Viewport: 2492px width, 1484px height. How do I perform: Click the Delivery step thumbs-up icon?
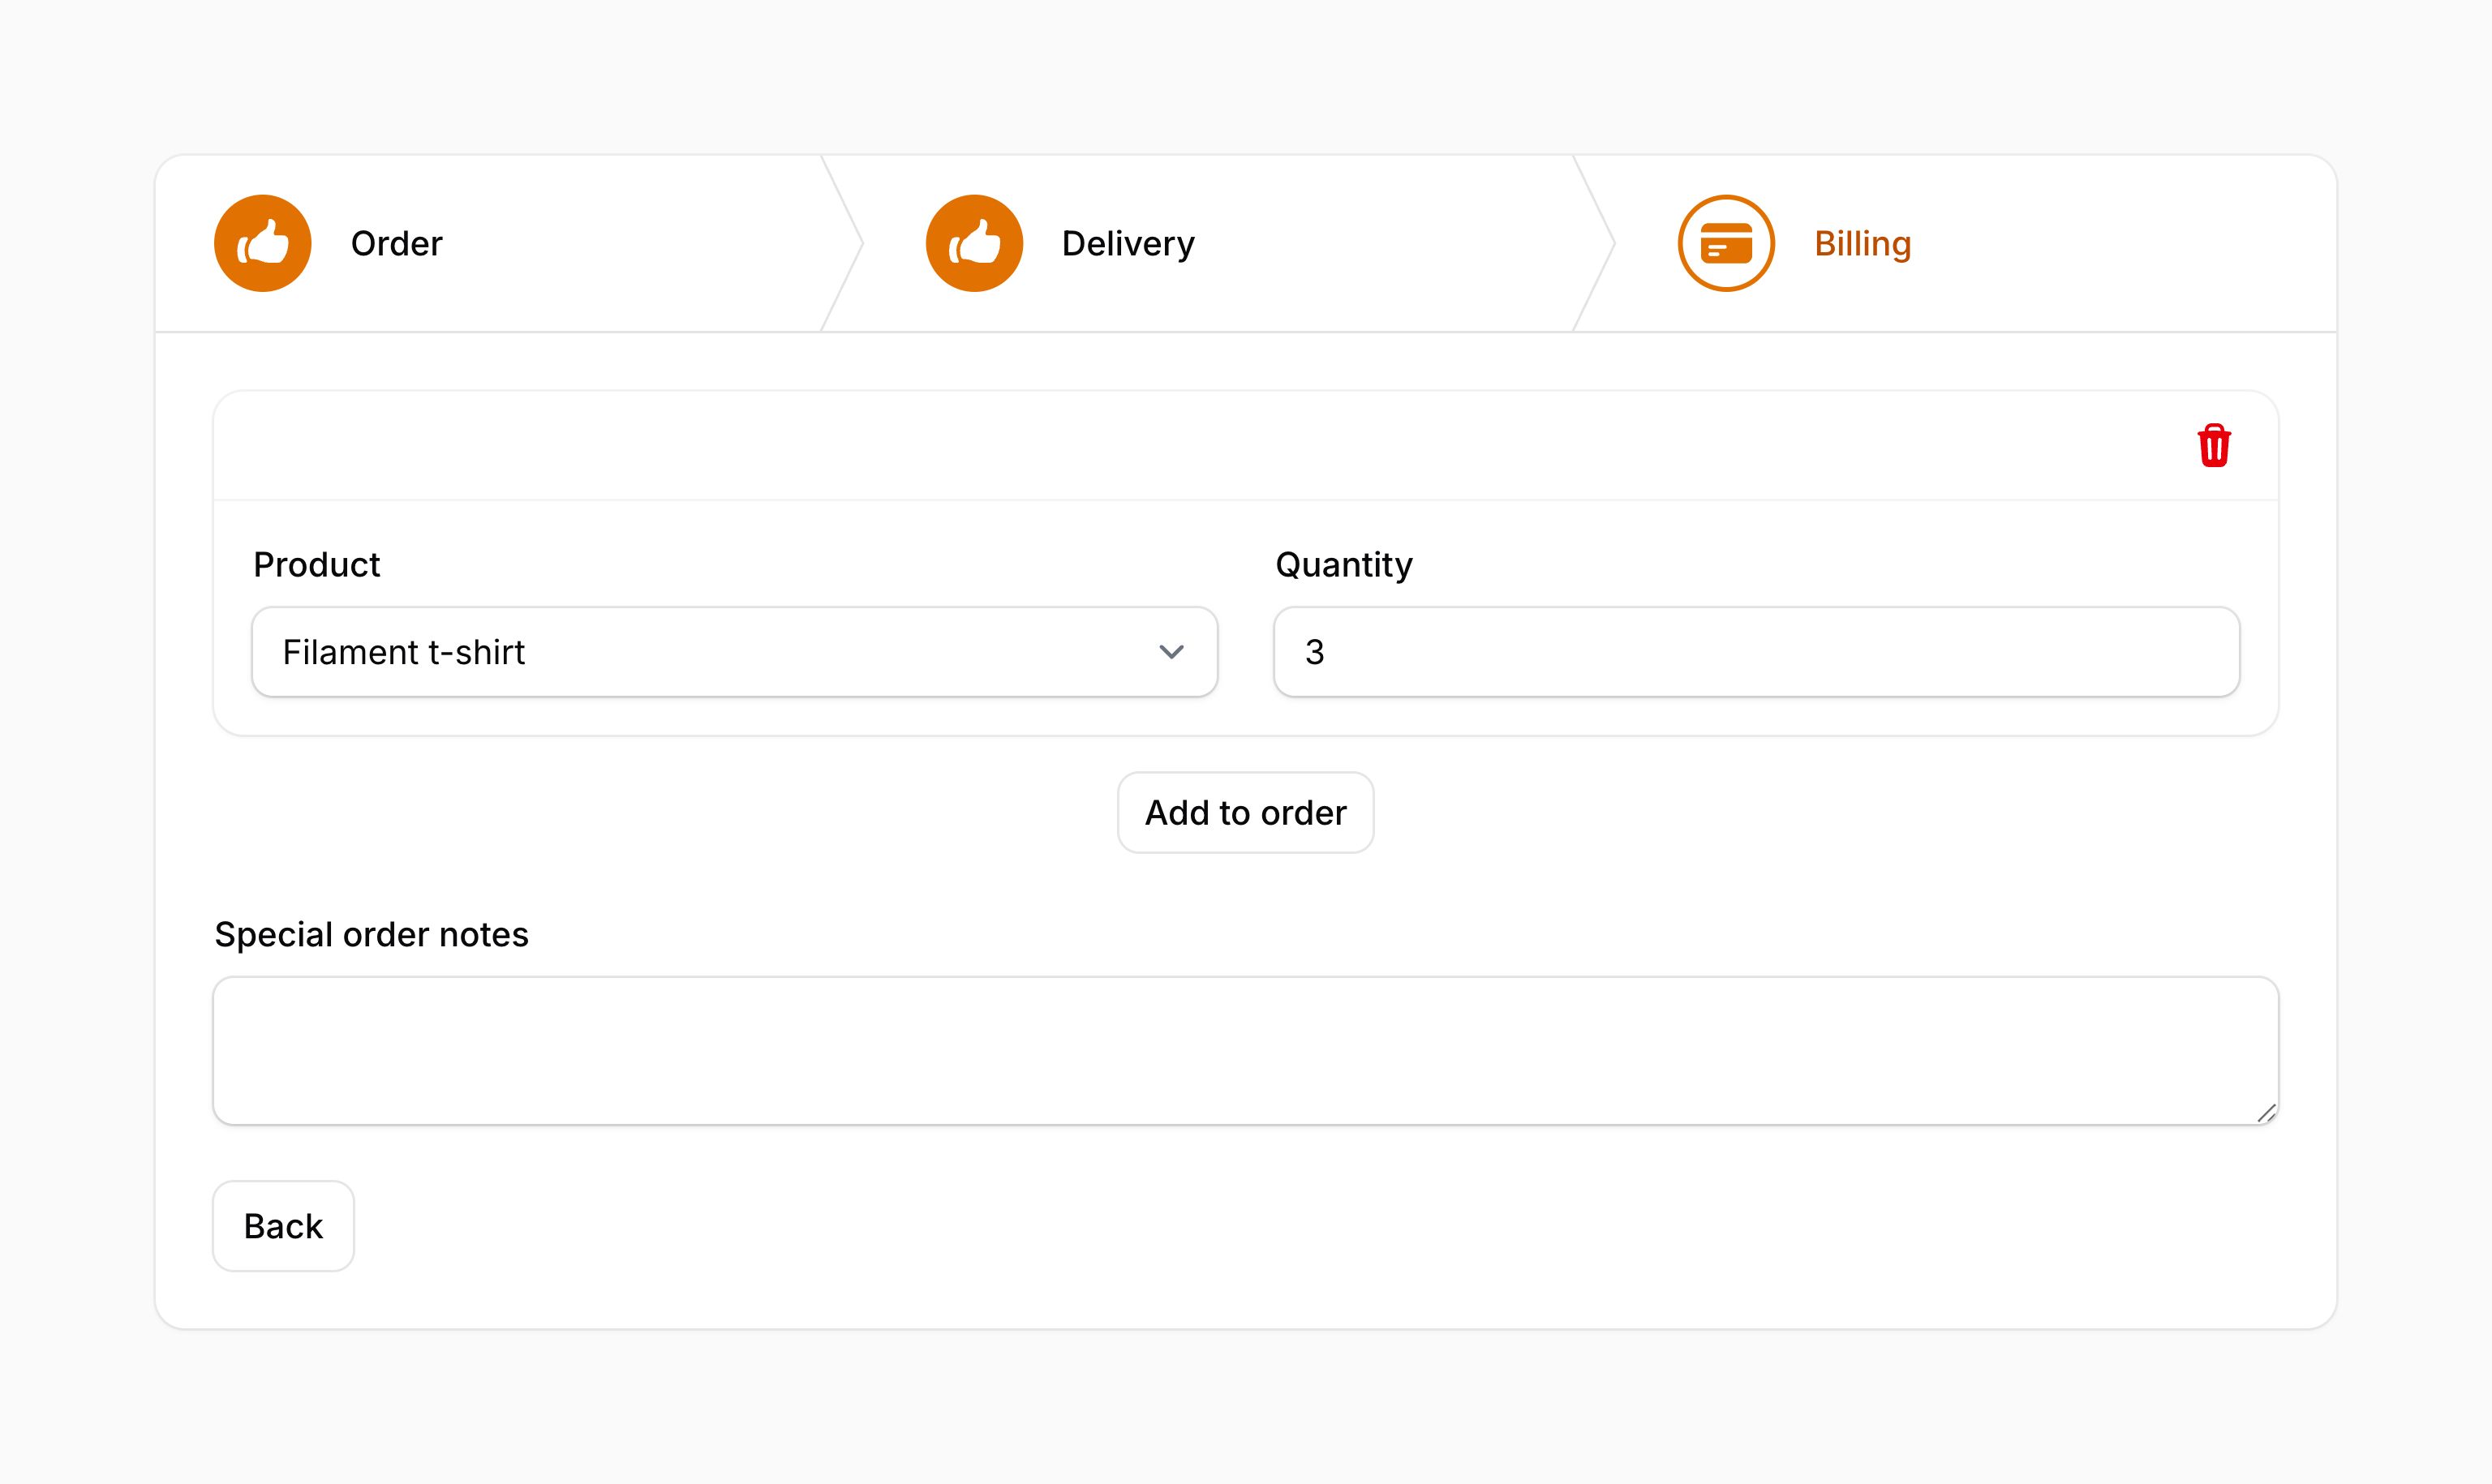point(974,243)
